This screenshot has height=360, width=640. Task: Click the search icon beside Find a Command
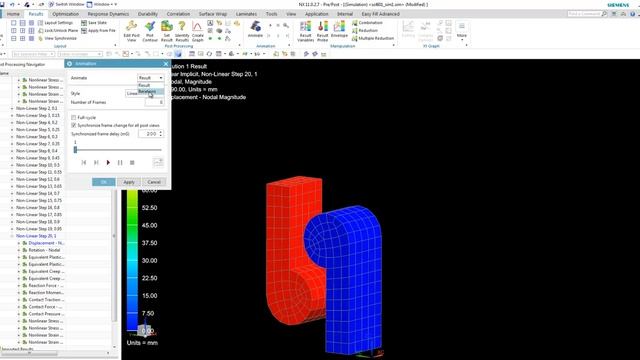coord(604,14)
